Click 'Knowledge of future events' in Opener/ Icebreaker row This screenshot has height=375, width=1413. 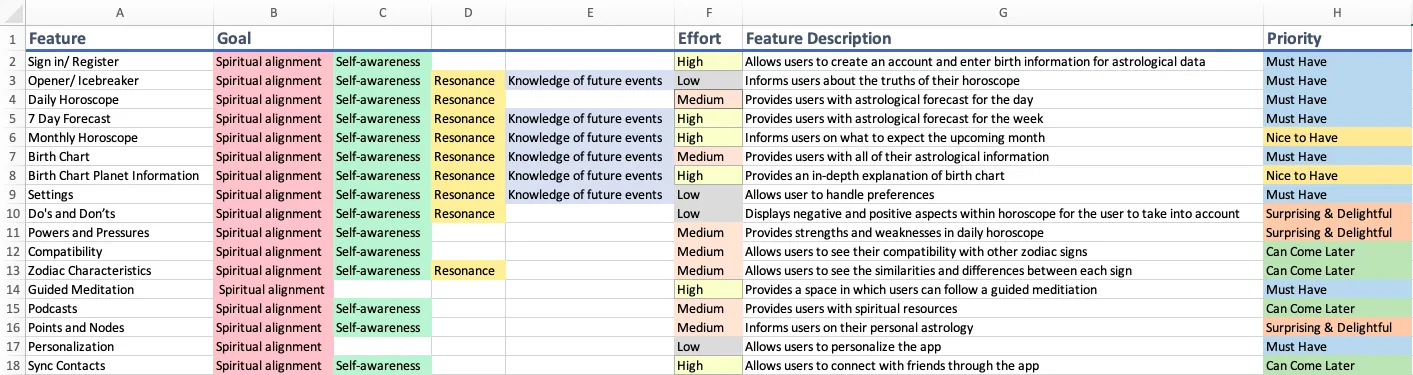pos(590,81)
